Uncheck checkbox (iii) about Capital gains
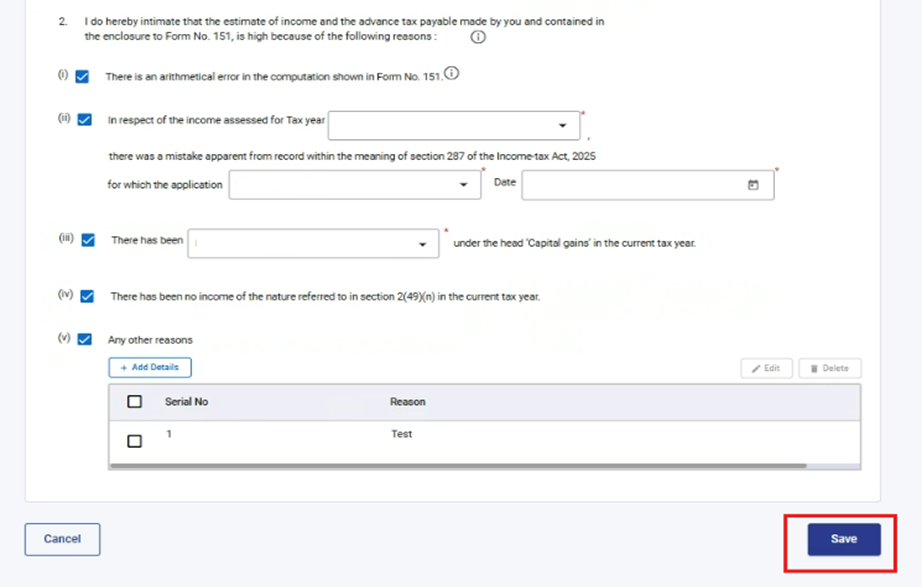922x587 pixels. 88,241
